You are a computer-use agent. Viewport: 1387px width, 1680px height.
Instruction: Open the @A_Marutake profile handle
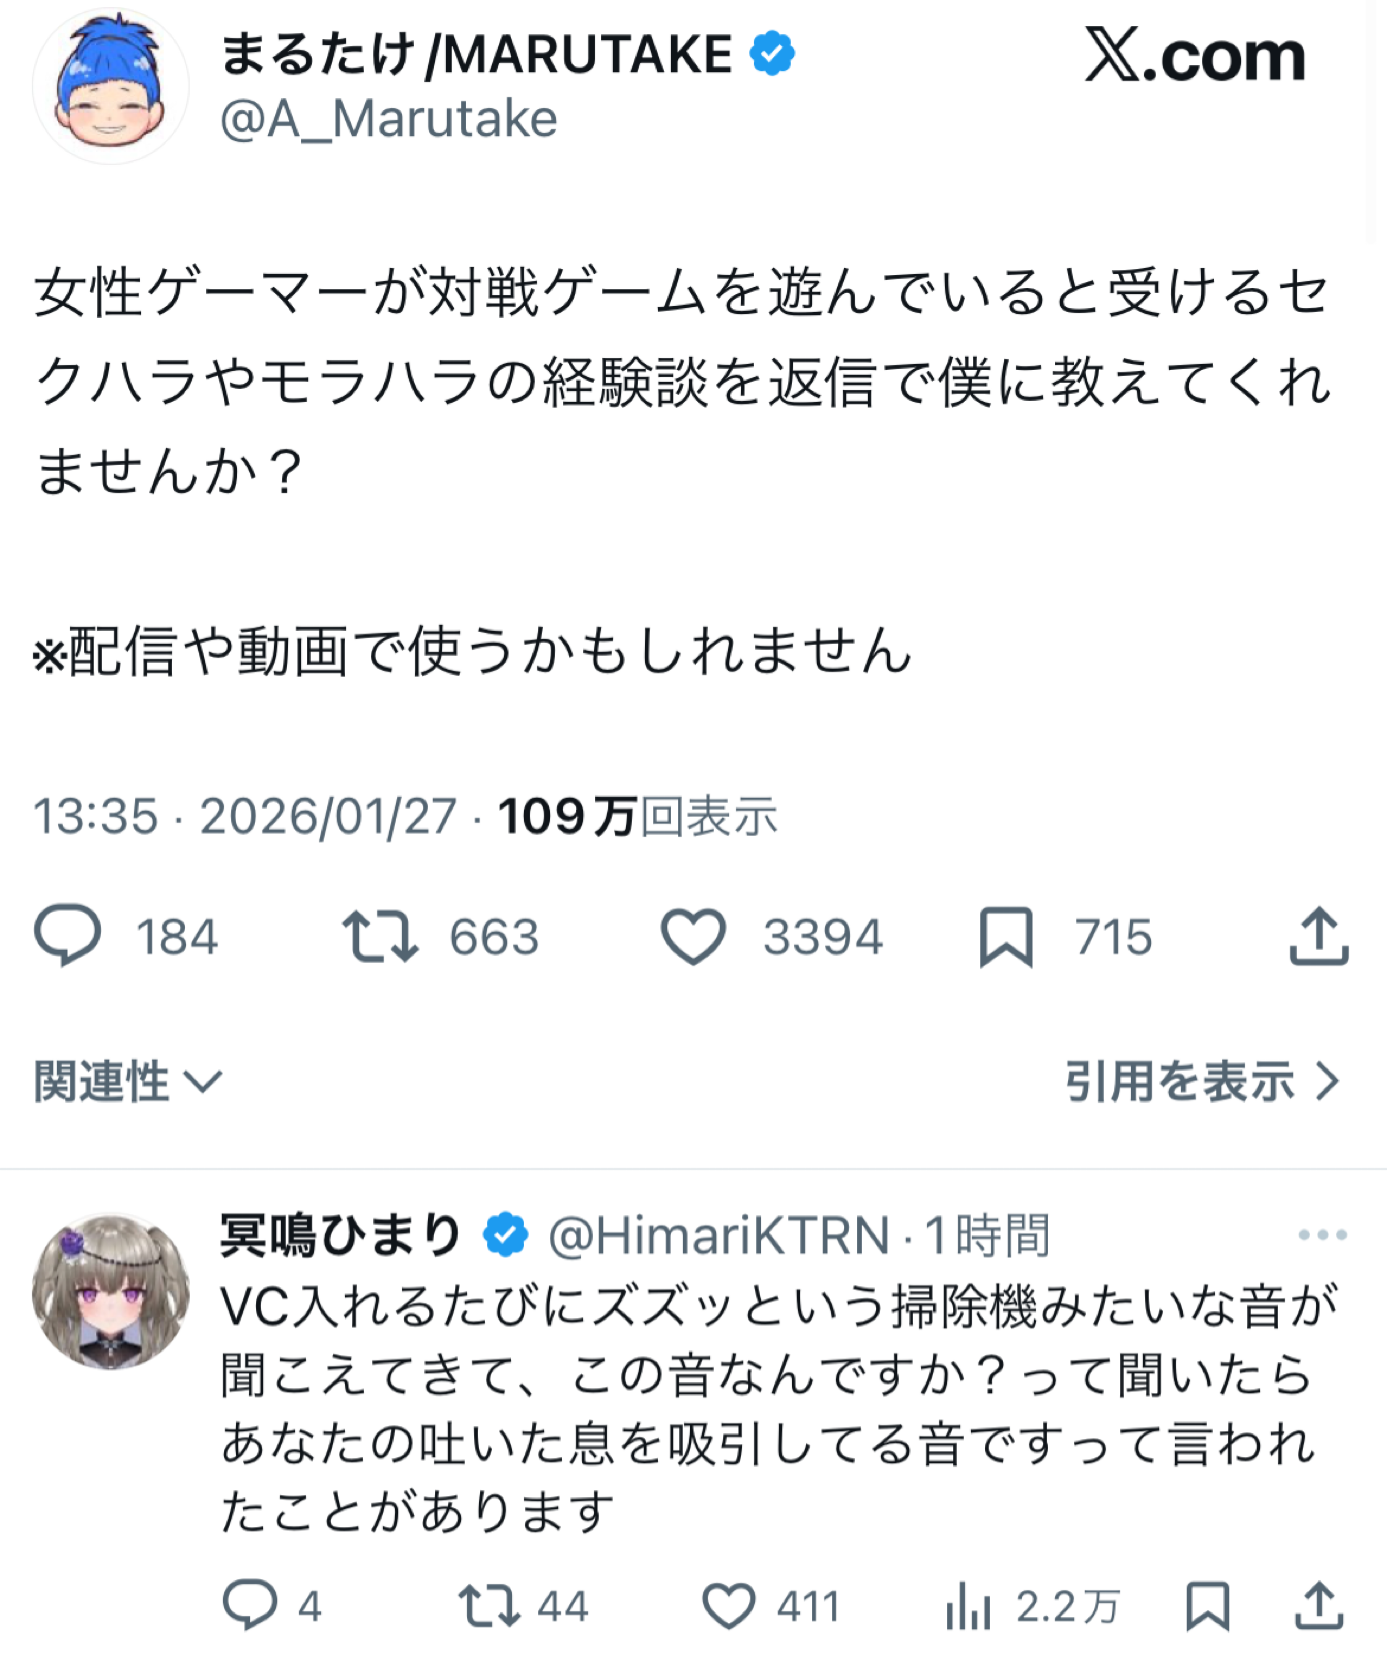[x=388, y=119]
